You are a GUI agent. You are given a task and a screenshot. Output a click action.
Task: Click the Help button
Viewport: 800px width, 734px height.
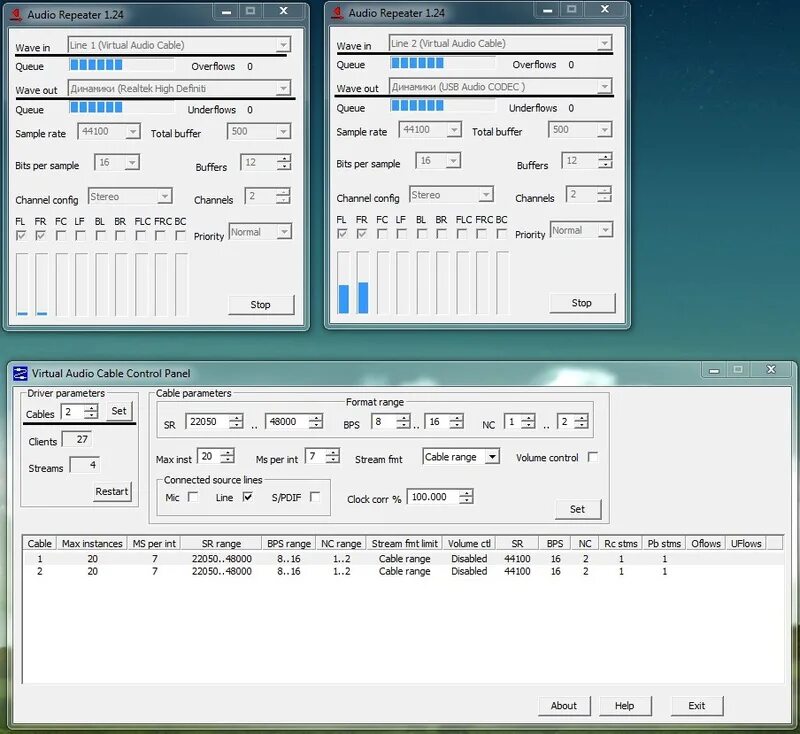tap(625, 705)
